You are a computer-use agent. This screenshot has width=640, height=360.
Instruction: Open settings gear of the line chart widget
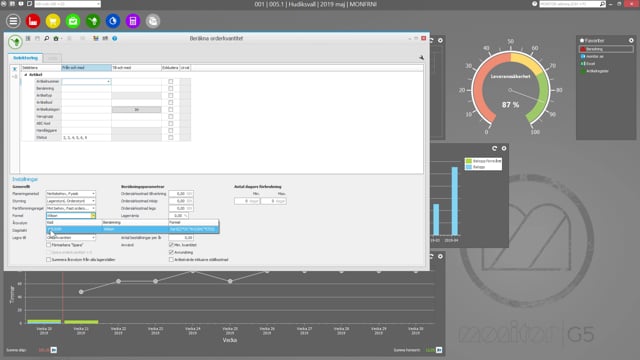(440, 256)
